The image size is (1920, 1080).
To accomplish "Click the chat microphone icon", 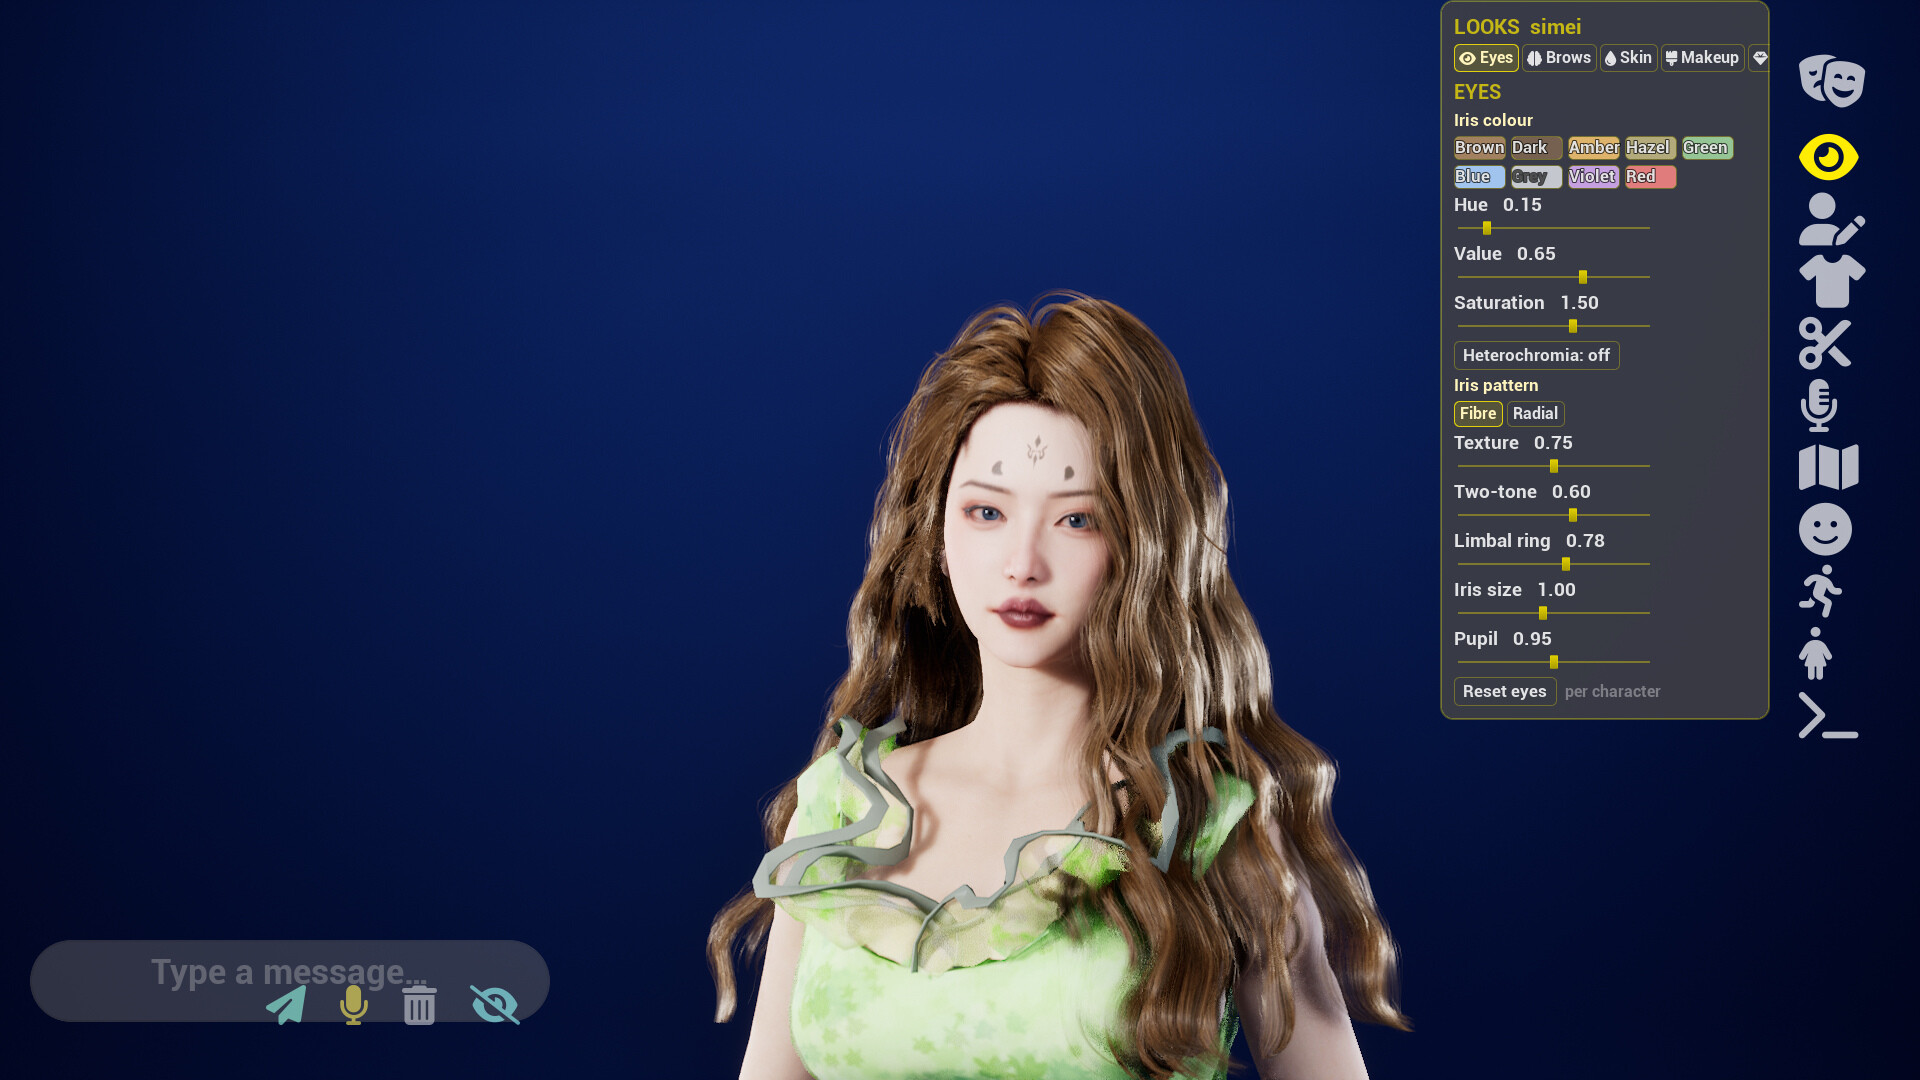I will (x=353, y=1005).
